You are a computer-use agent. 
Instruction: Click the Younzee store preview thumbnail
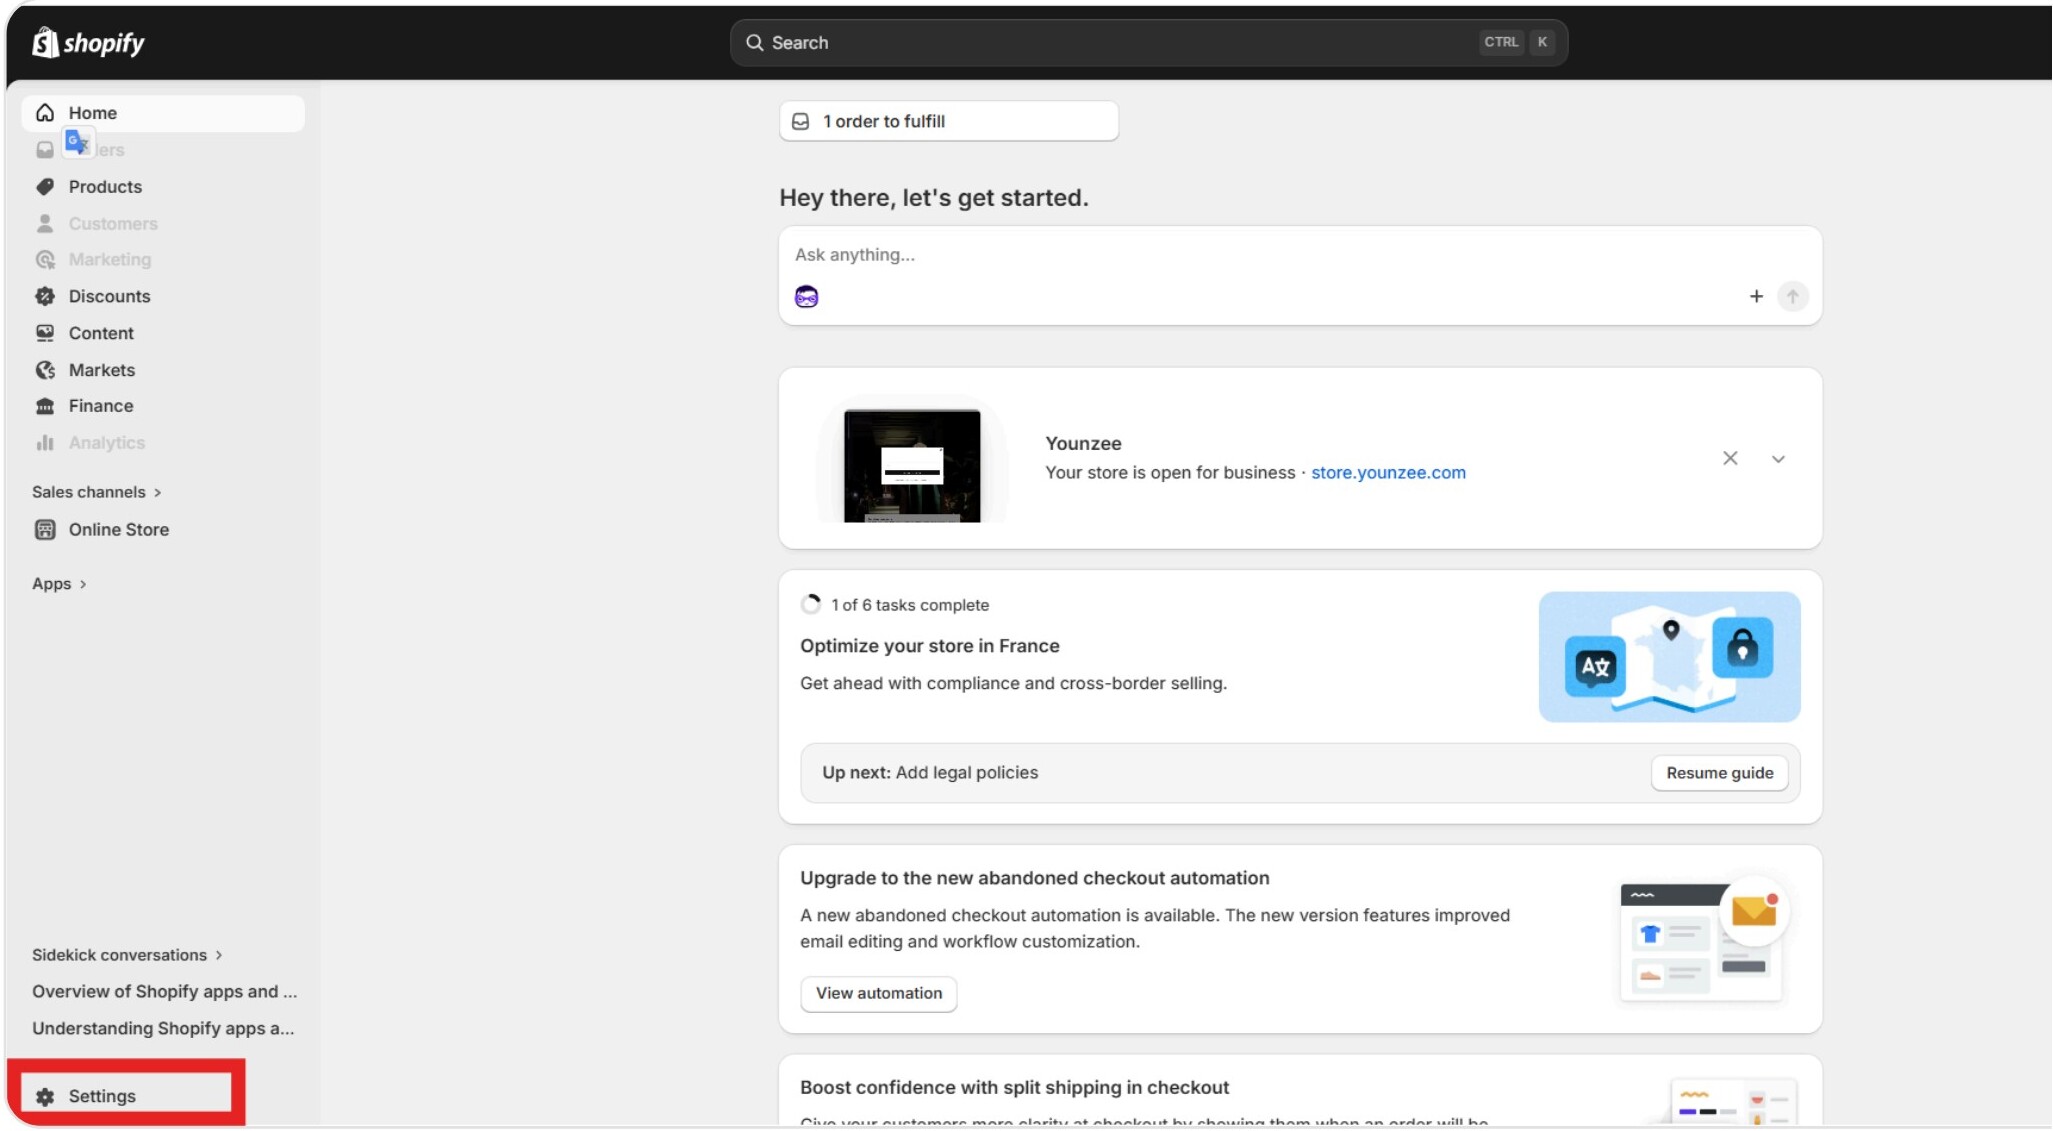point(911,466)
